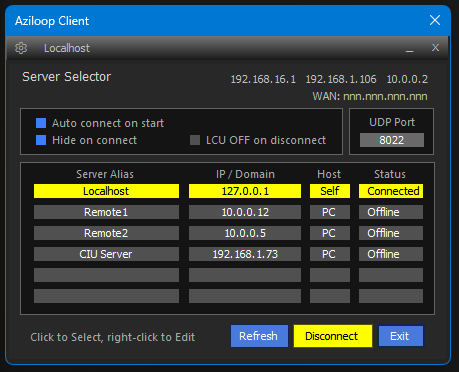Click the yellow Disconnect button
The image size is (459, 372).
point(333,336)
